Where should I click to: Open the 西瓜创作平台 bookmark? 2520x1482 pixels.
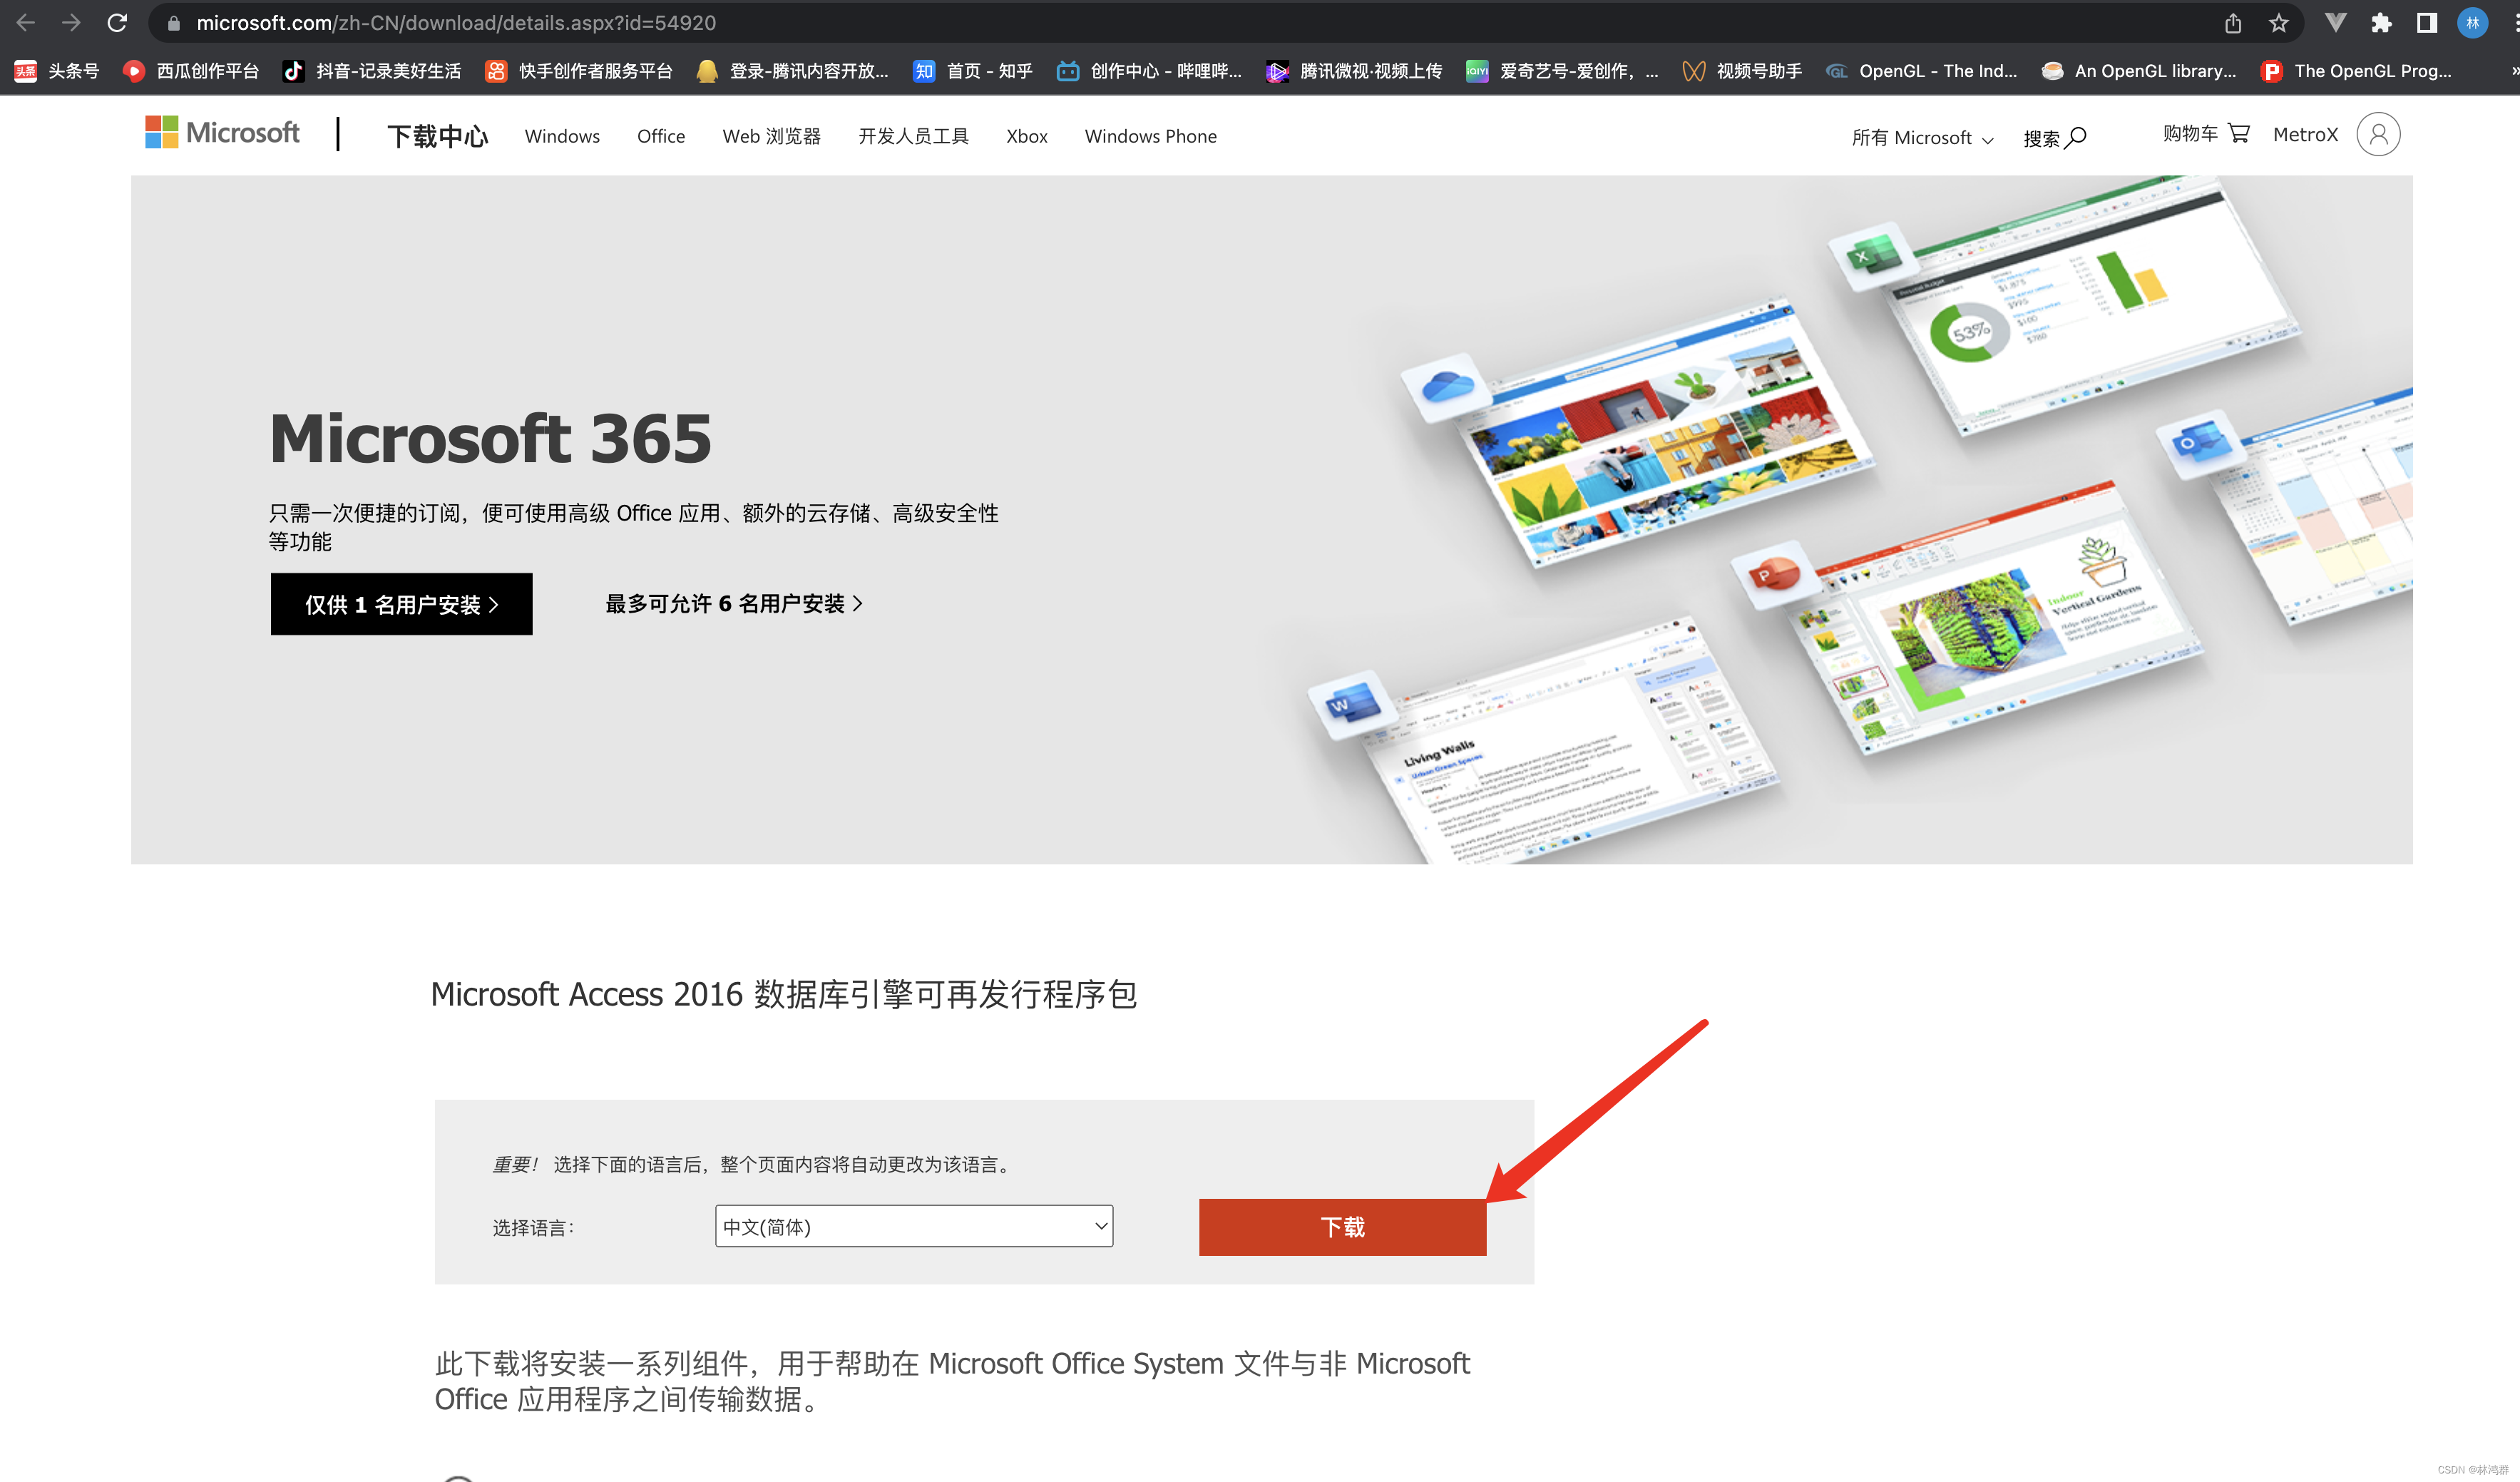pos(190,71)
